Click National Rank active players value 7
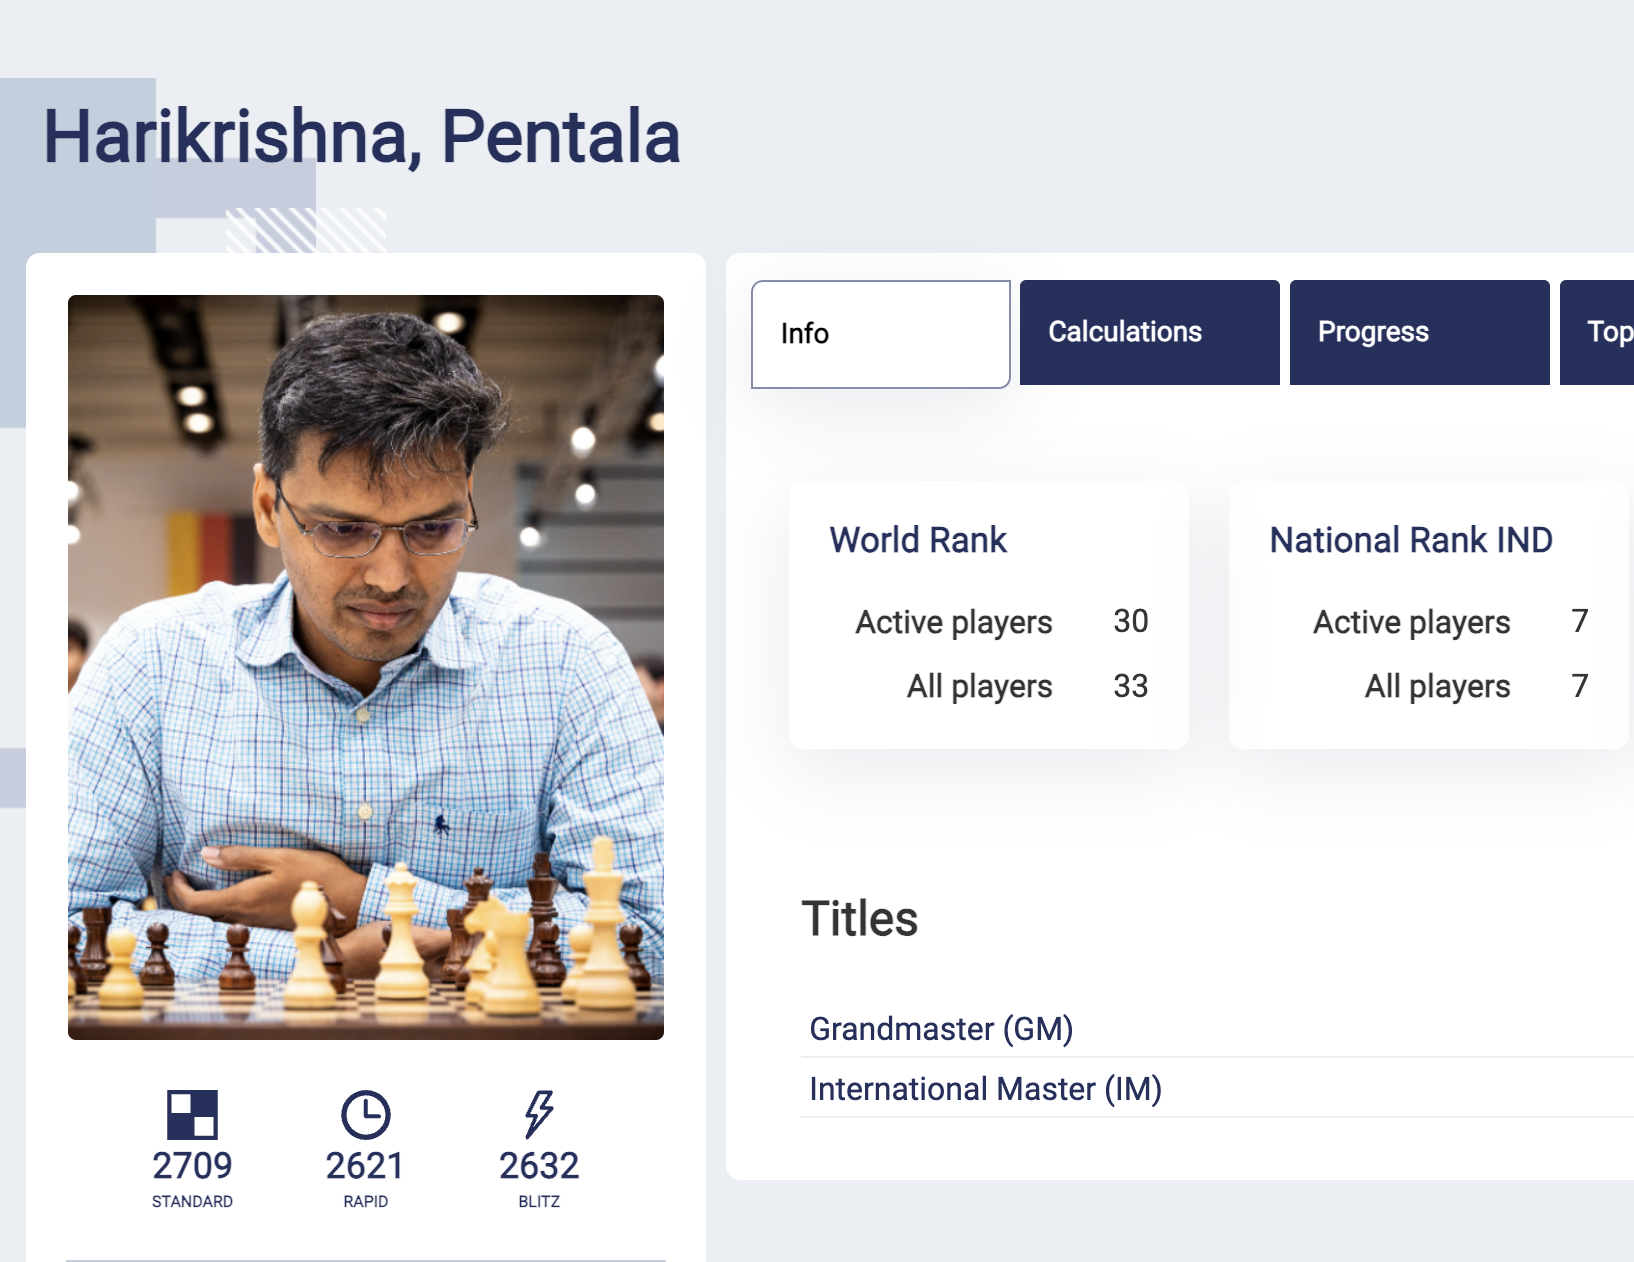1634x1262 pixels. pos(1580,621)
